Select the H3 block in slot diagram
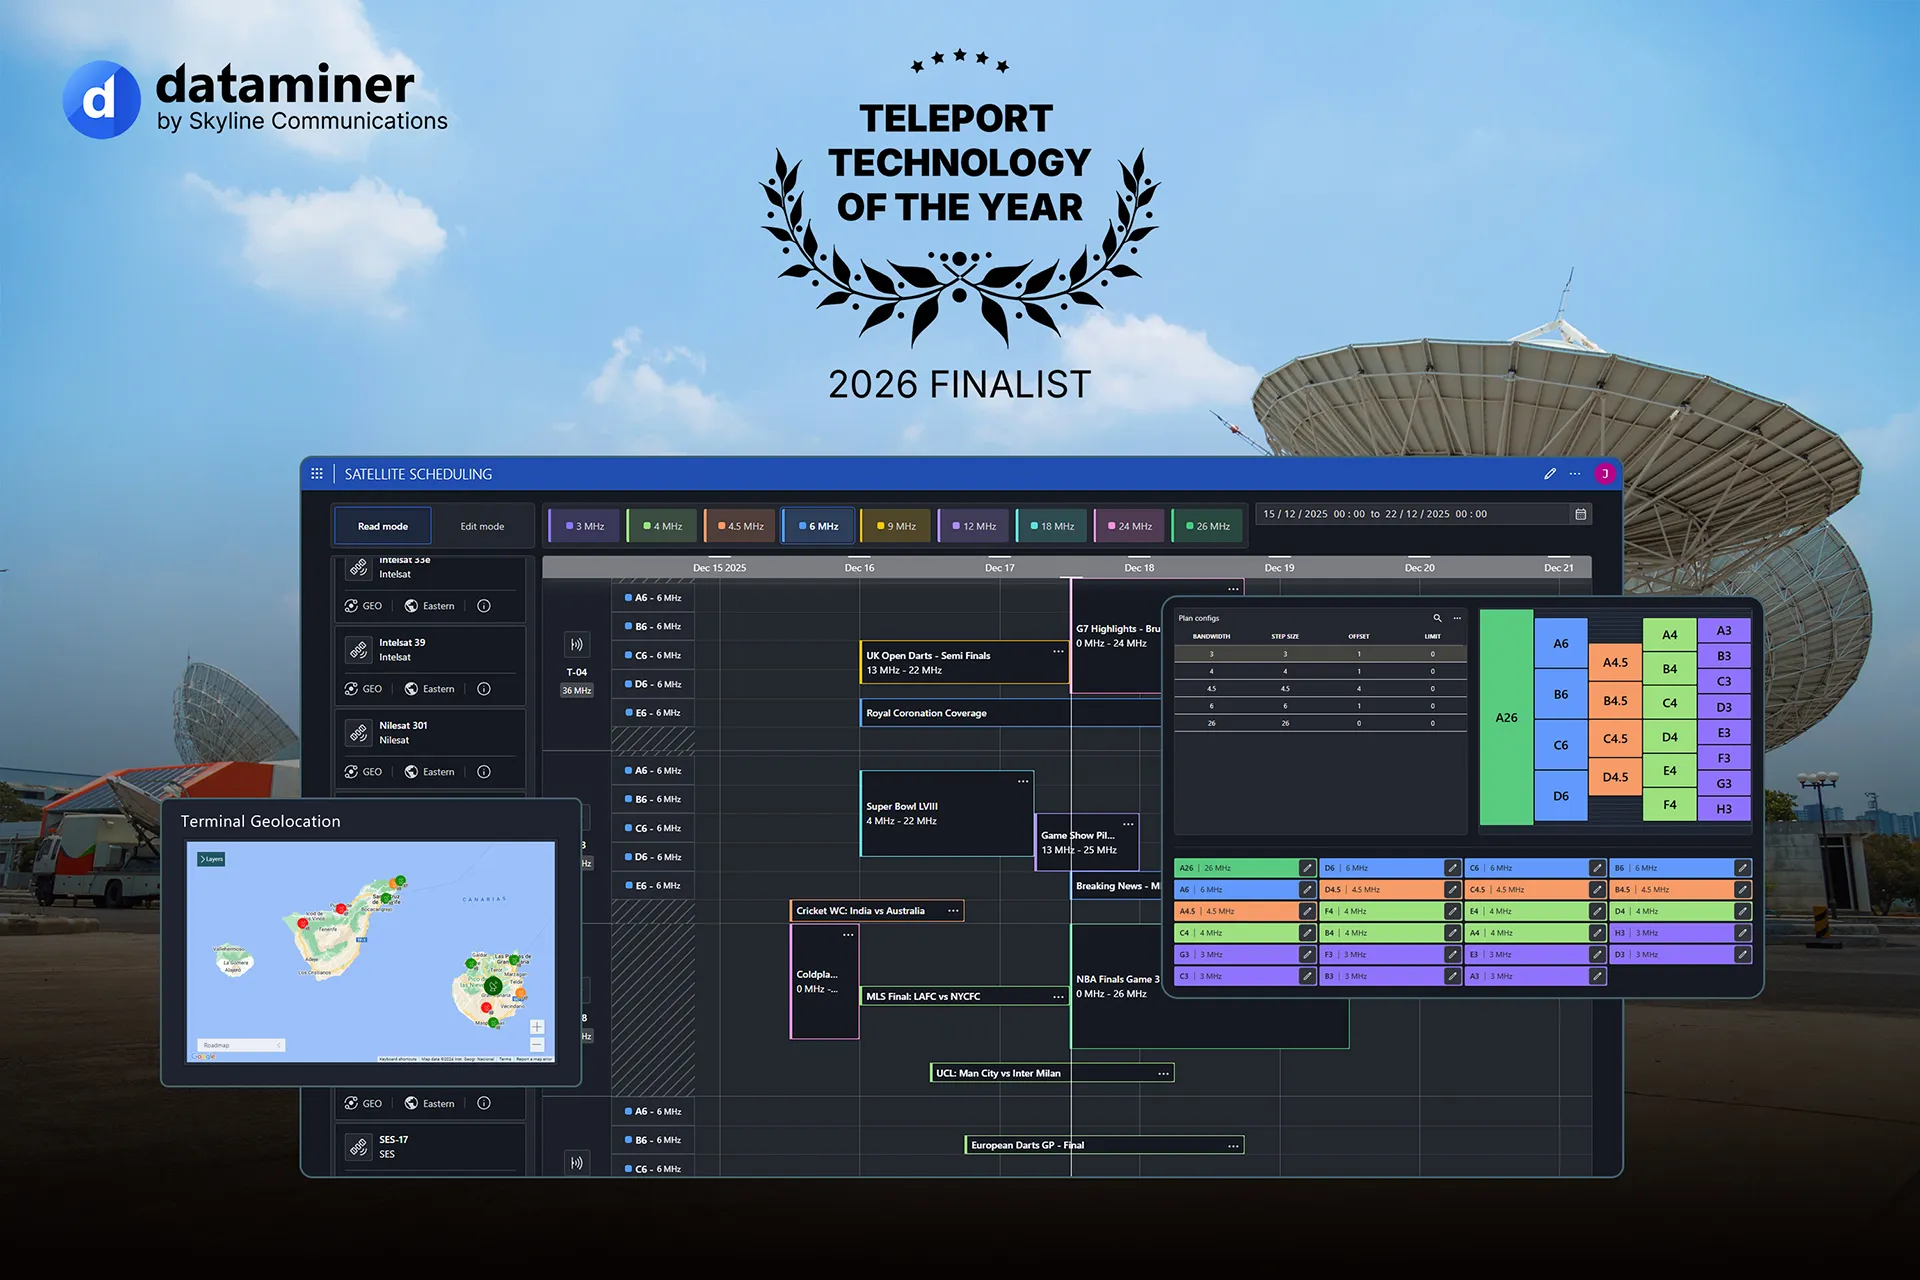Screen dimensions: 1920x1280 [1724, 809]
